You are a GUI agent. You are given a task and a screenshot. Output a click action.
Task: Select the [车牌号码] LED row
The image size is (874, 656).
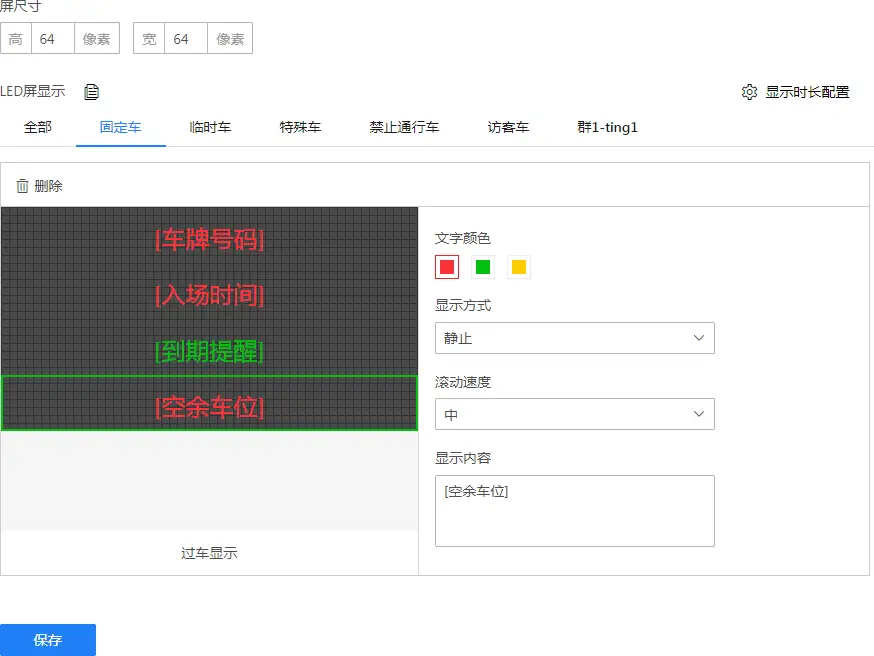tap(209, 240)
